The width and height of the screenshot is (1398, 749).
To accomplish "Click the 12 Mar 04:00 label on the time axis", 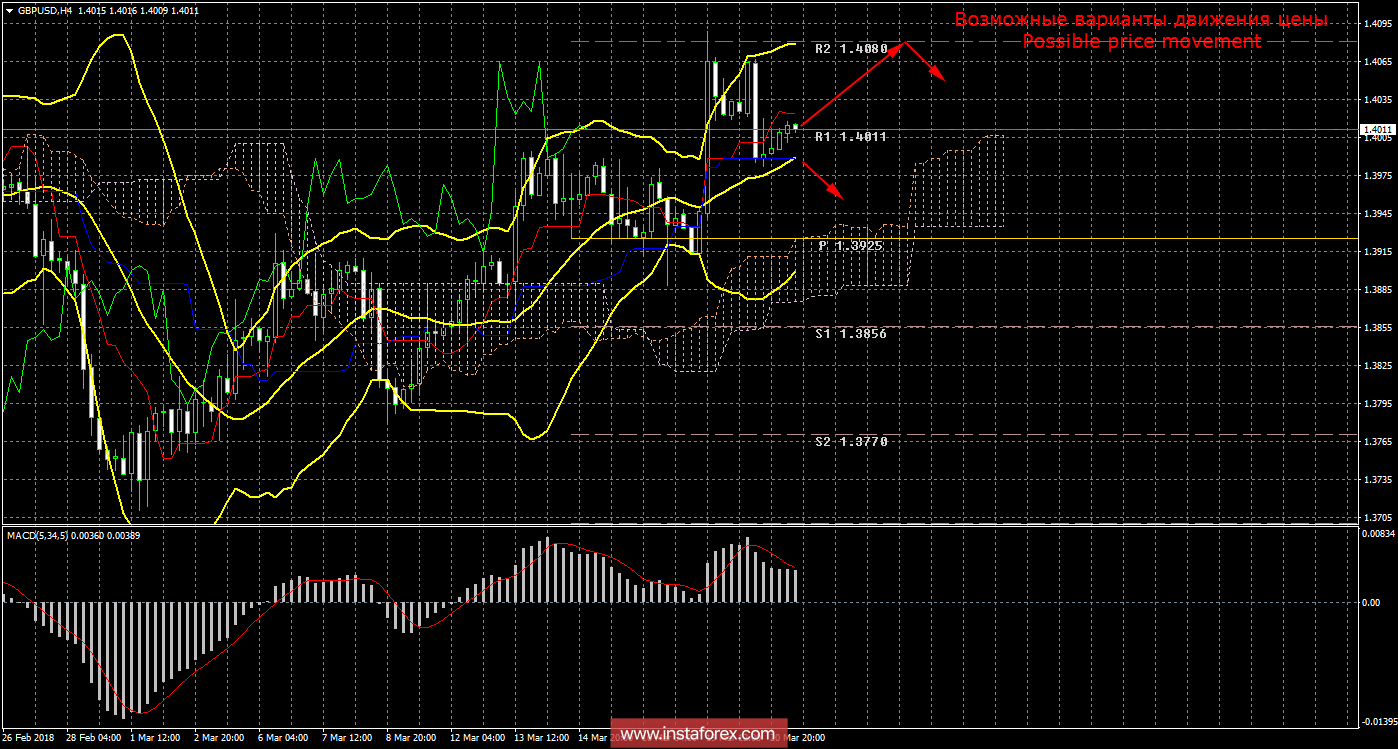I will click(x=476, y=738).
